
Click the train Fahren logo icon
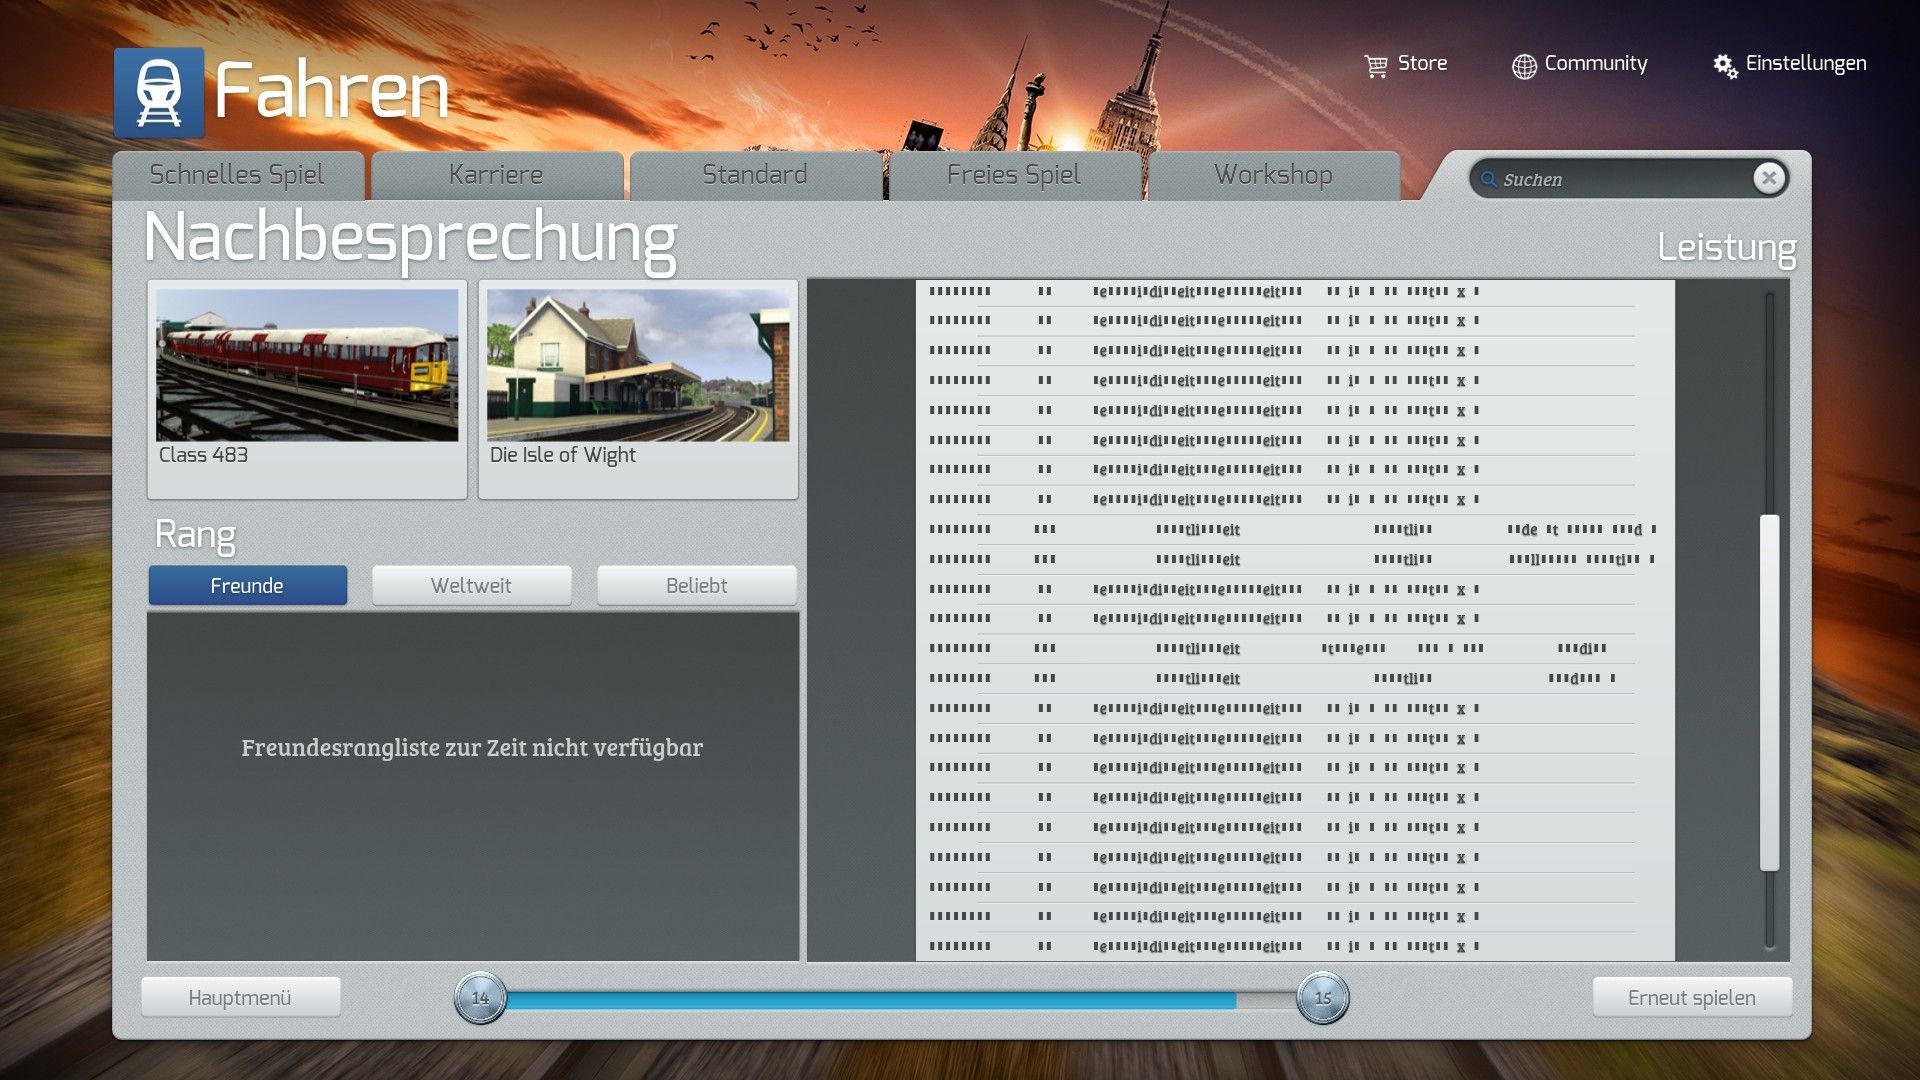159,93
